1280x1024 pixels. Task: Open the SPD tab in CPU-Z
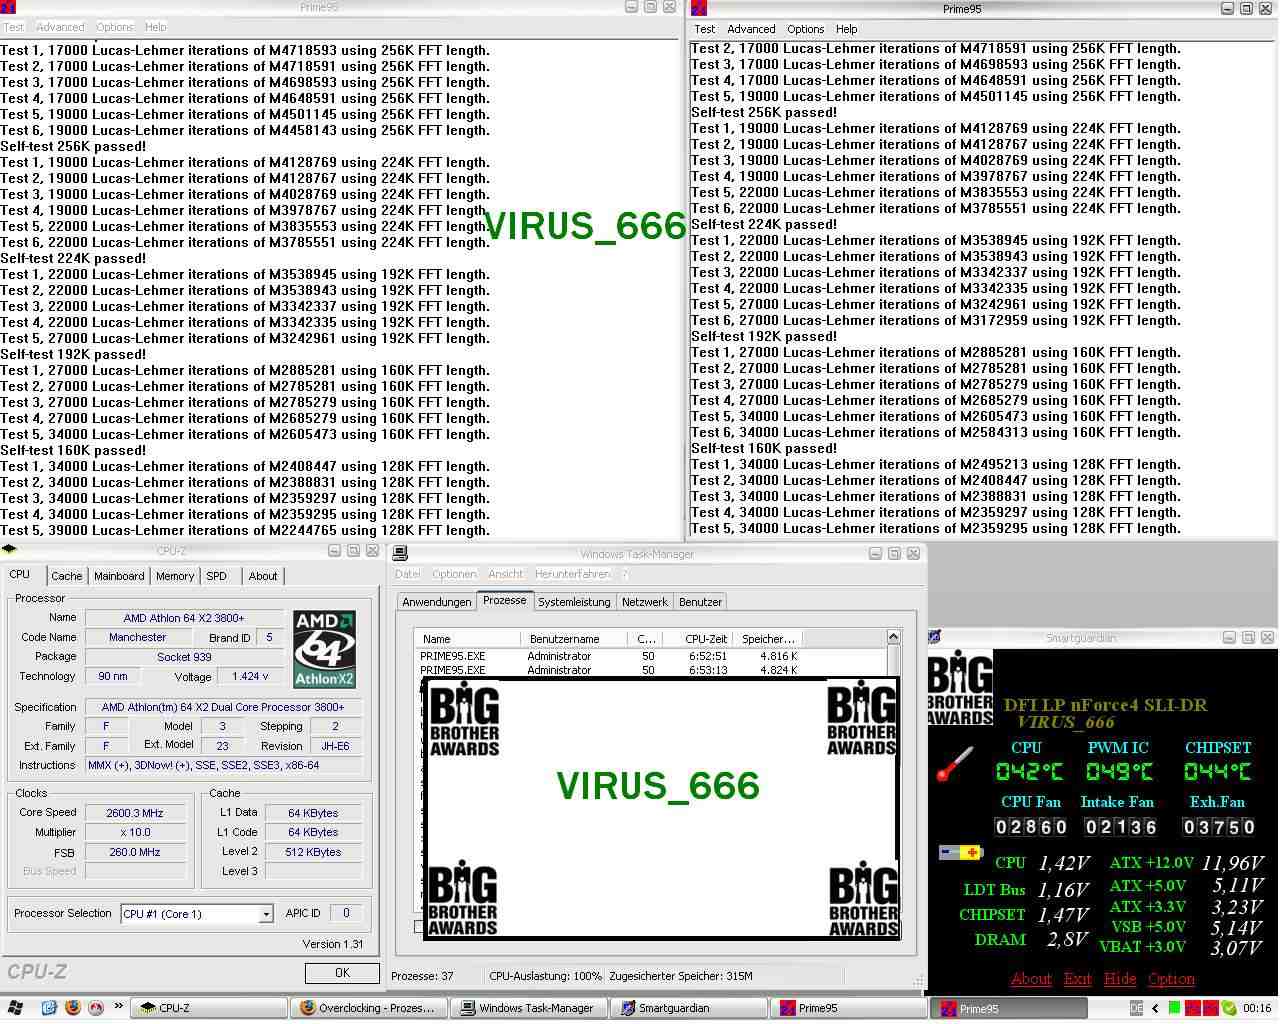[217, 576]
